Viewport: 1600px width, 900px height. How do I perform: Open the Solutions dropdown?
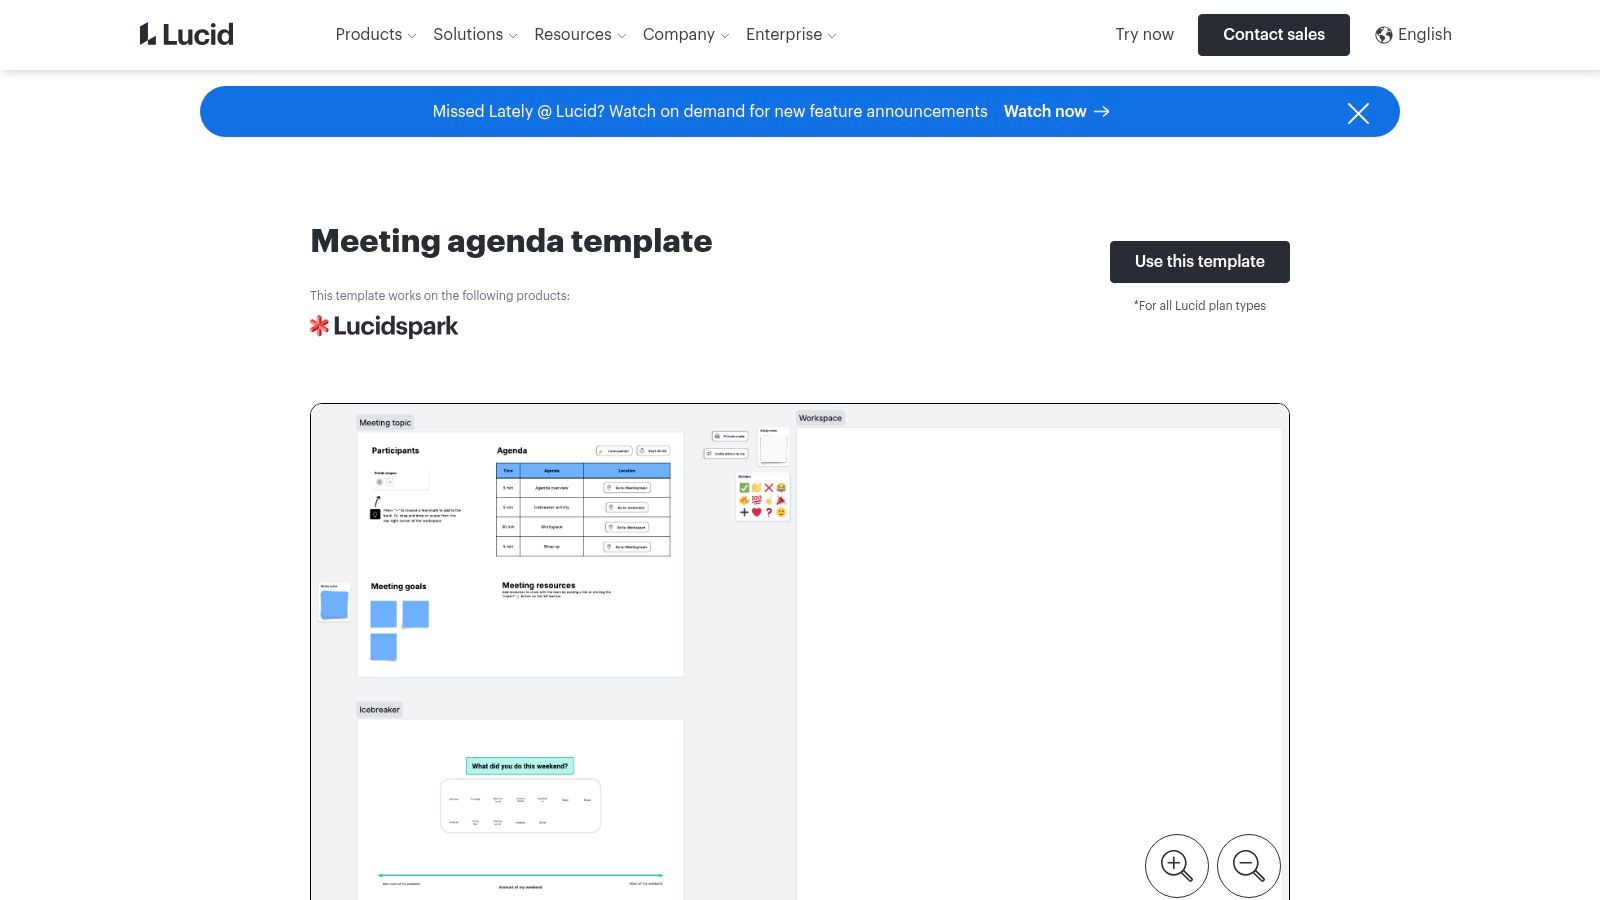(x=474, y=34)
